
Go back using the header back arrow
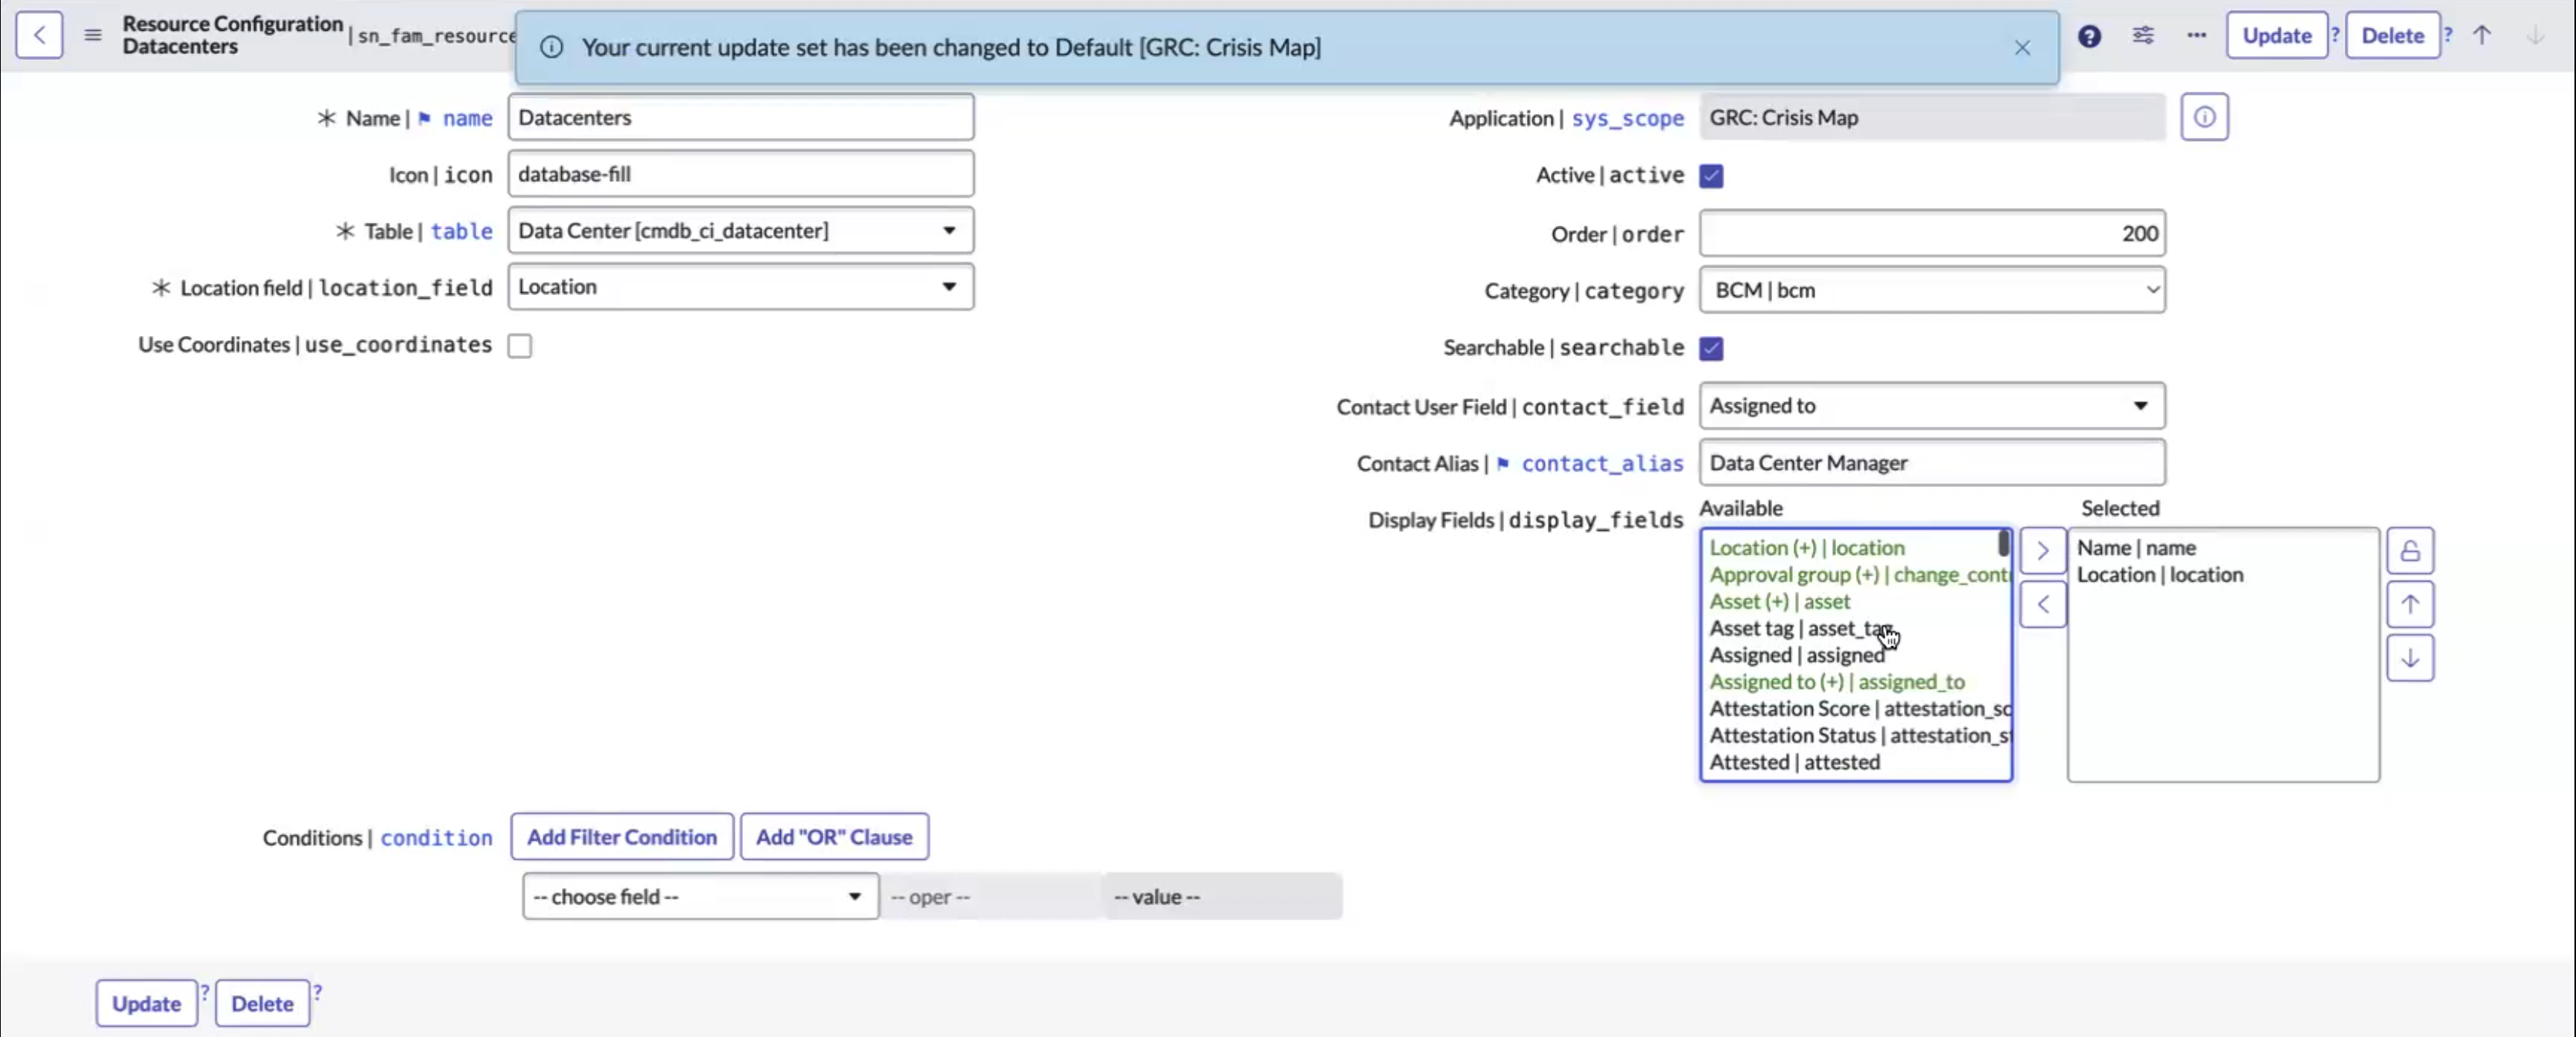[39, 36]
